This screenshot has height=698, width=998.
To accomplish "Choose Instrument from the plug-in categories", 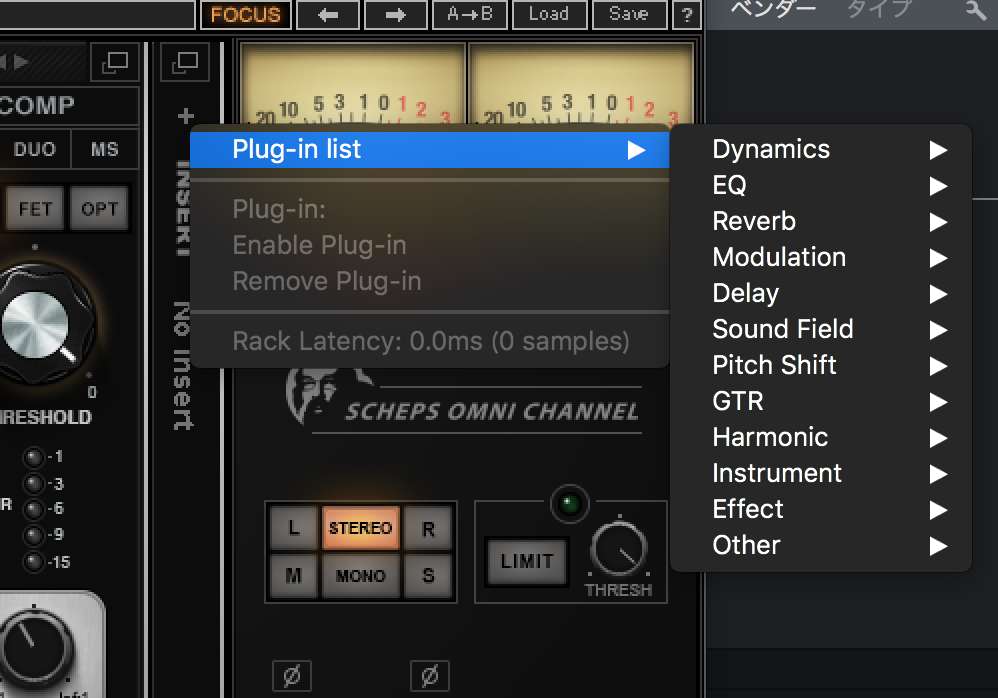I will point(821,473).
